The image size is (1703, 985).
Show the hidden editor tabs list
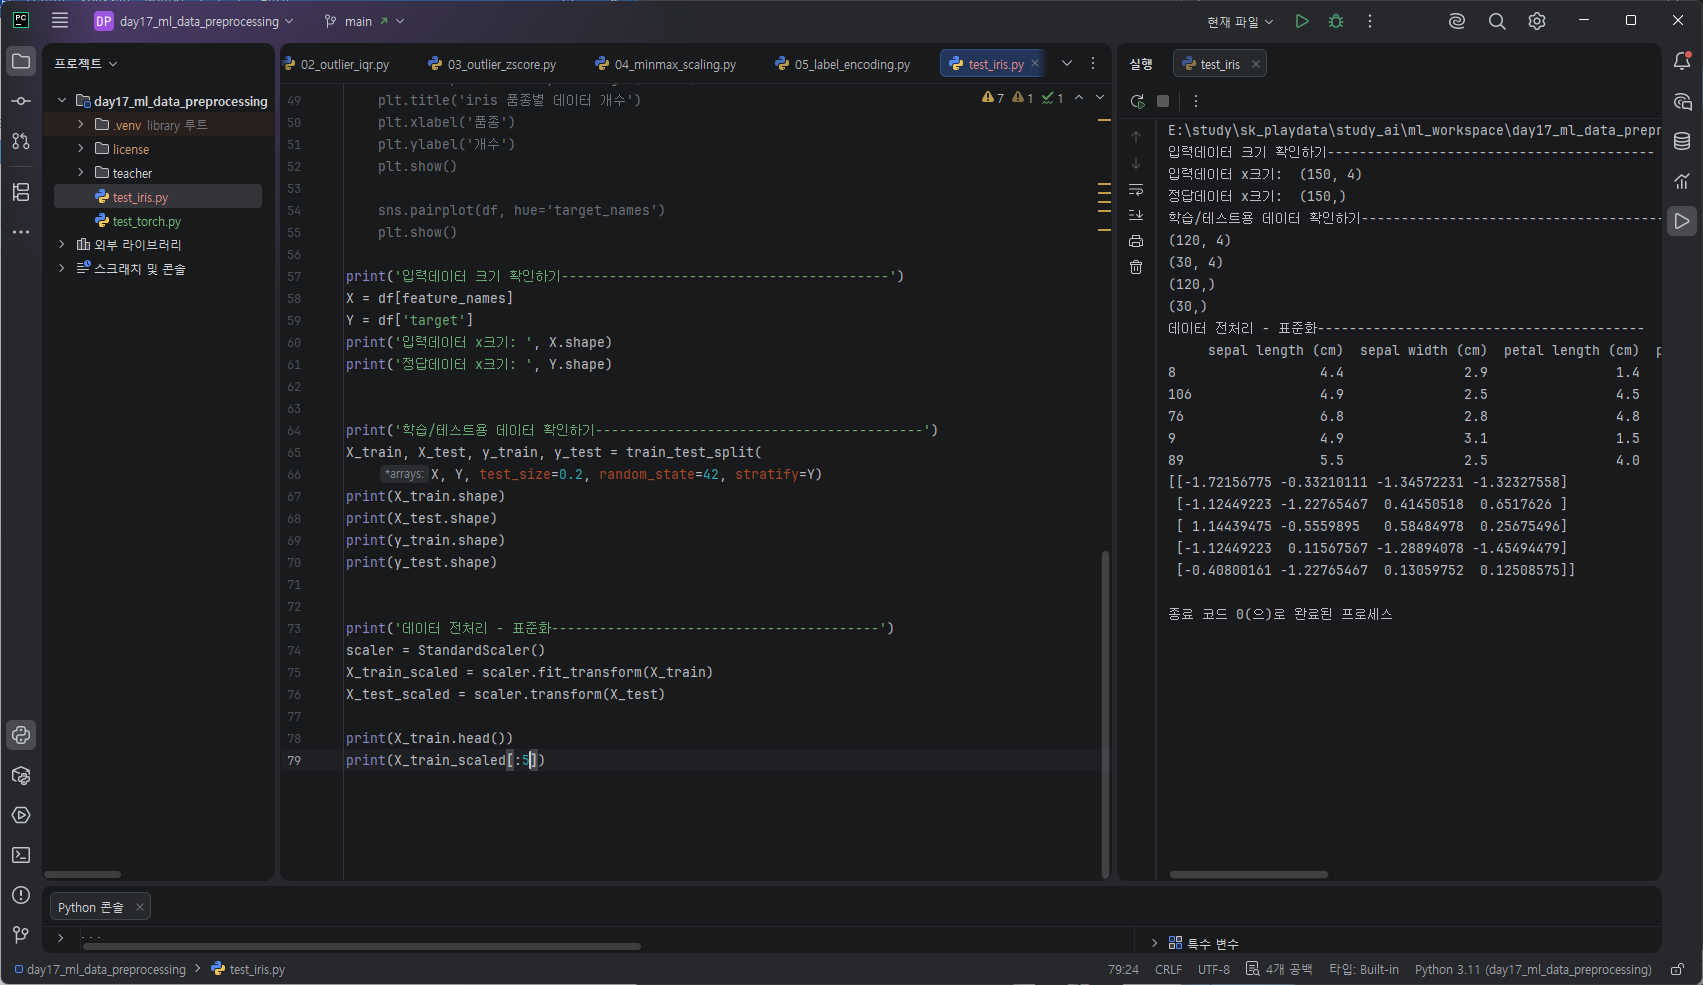1067,63
